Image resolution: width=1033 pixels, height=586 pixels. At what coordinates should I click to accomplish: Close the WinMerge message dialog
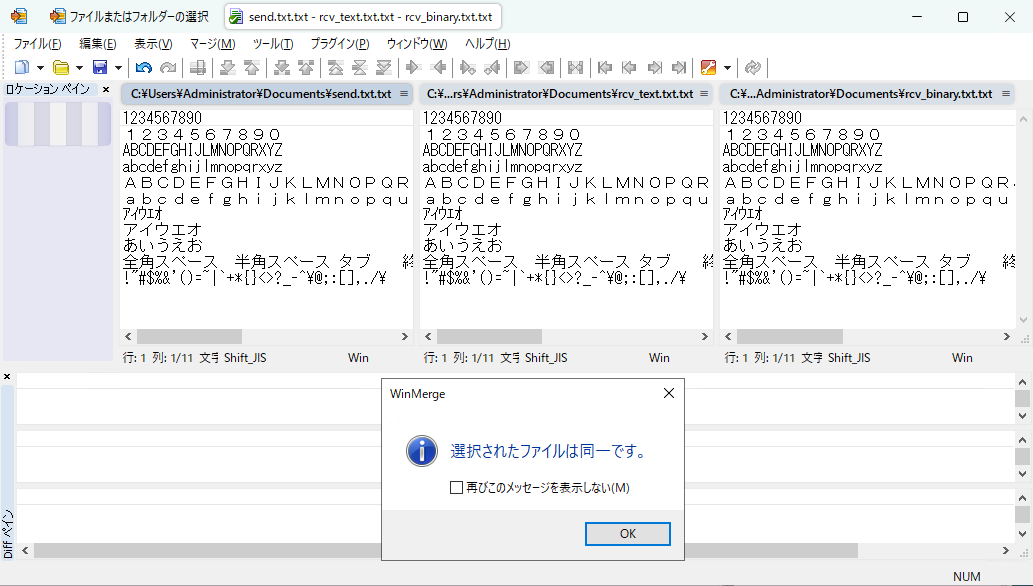(x=668, y=394)
